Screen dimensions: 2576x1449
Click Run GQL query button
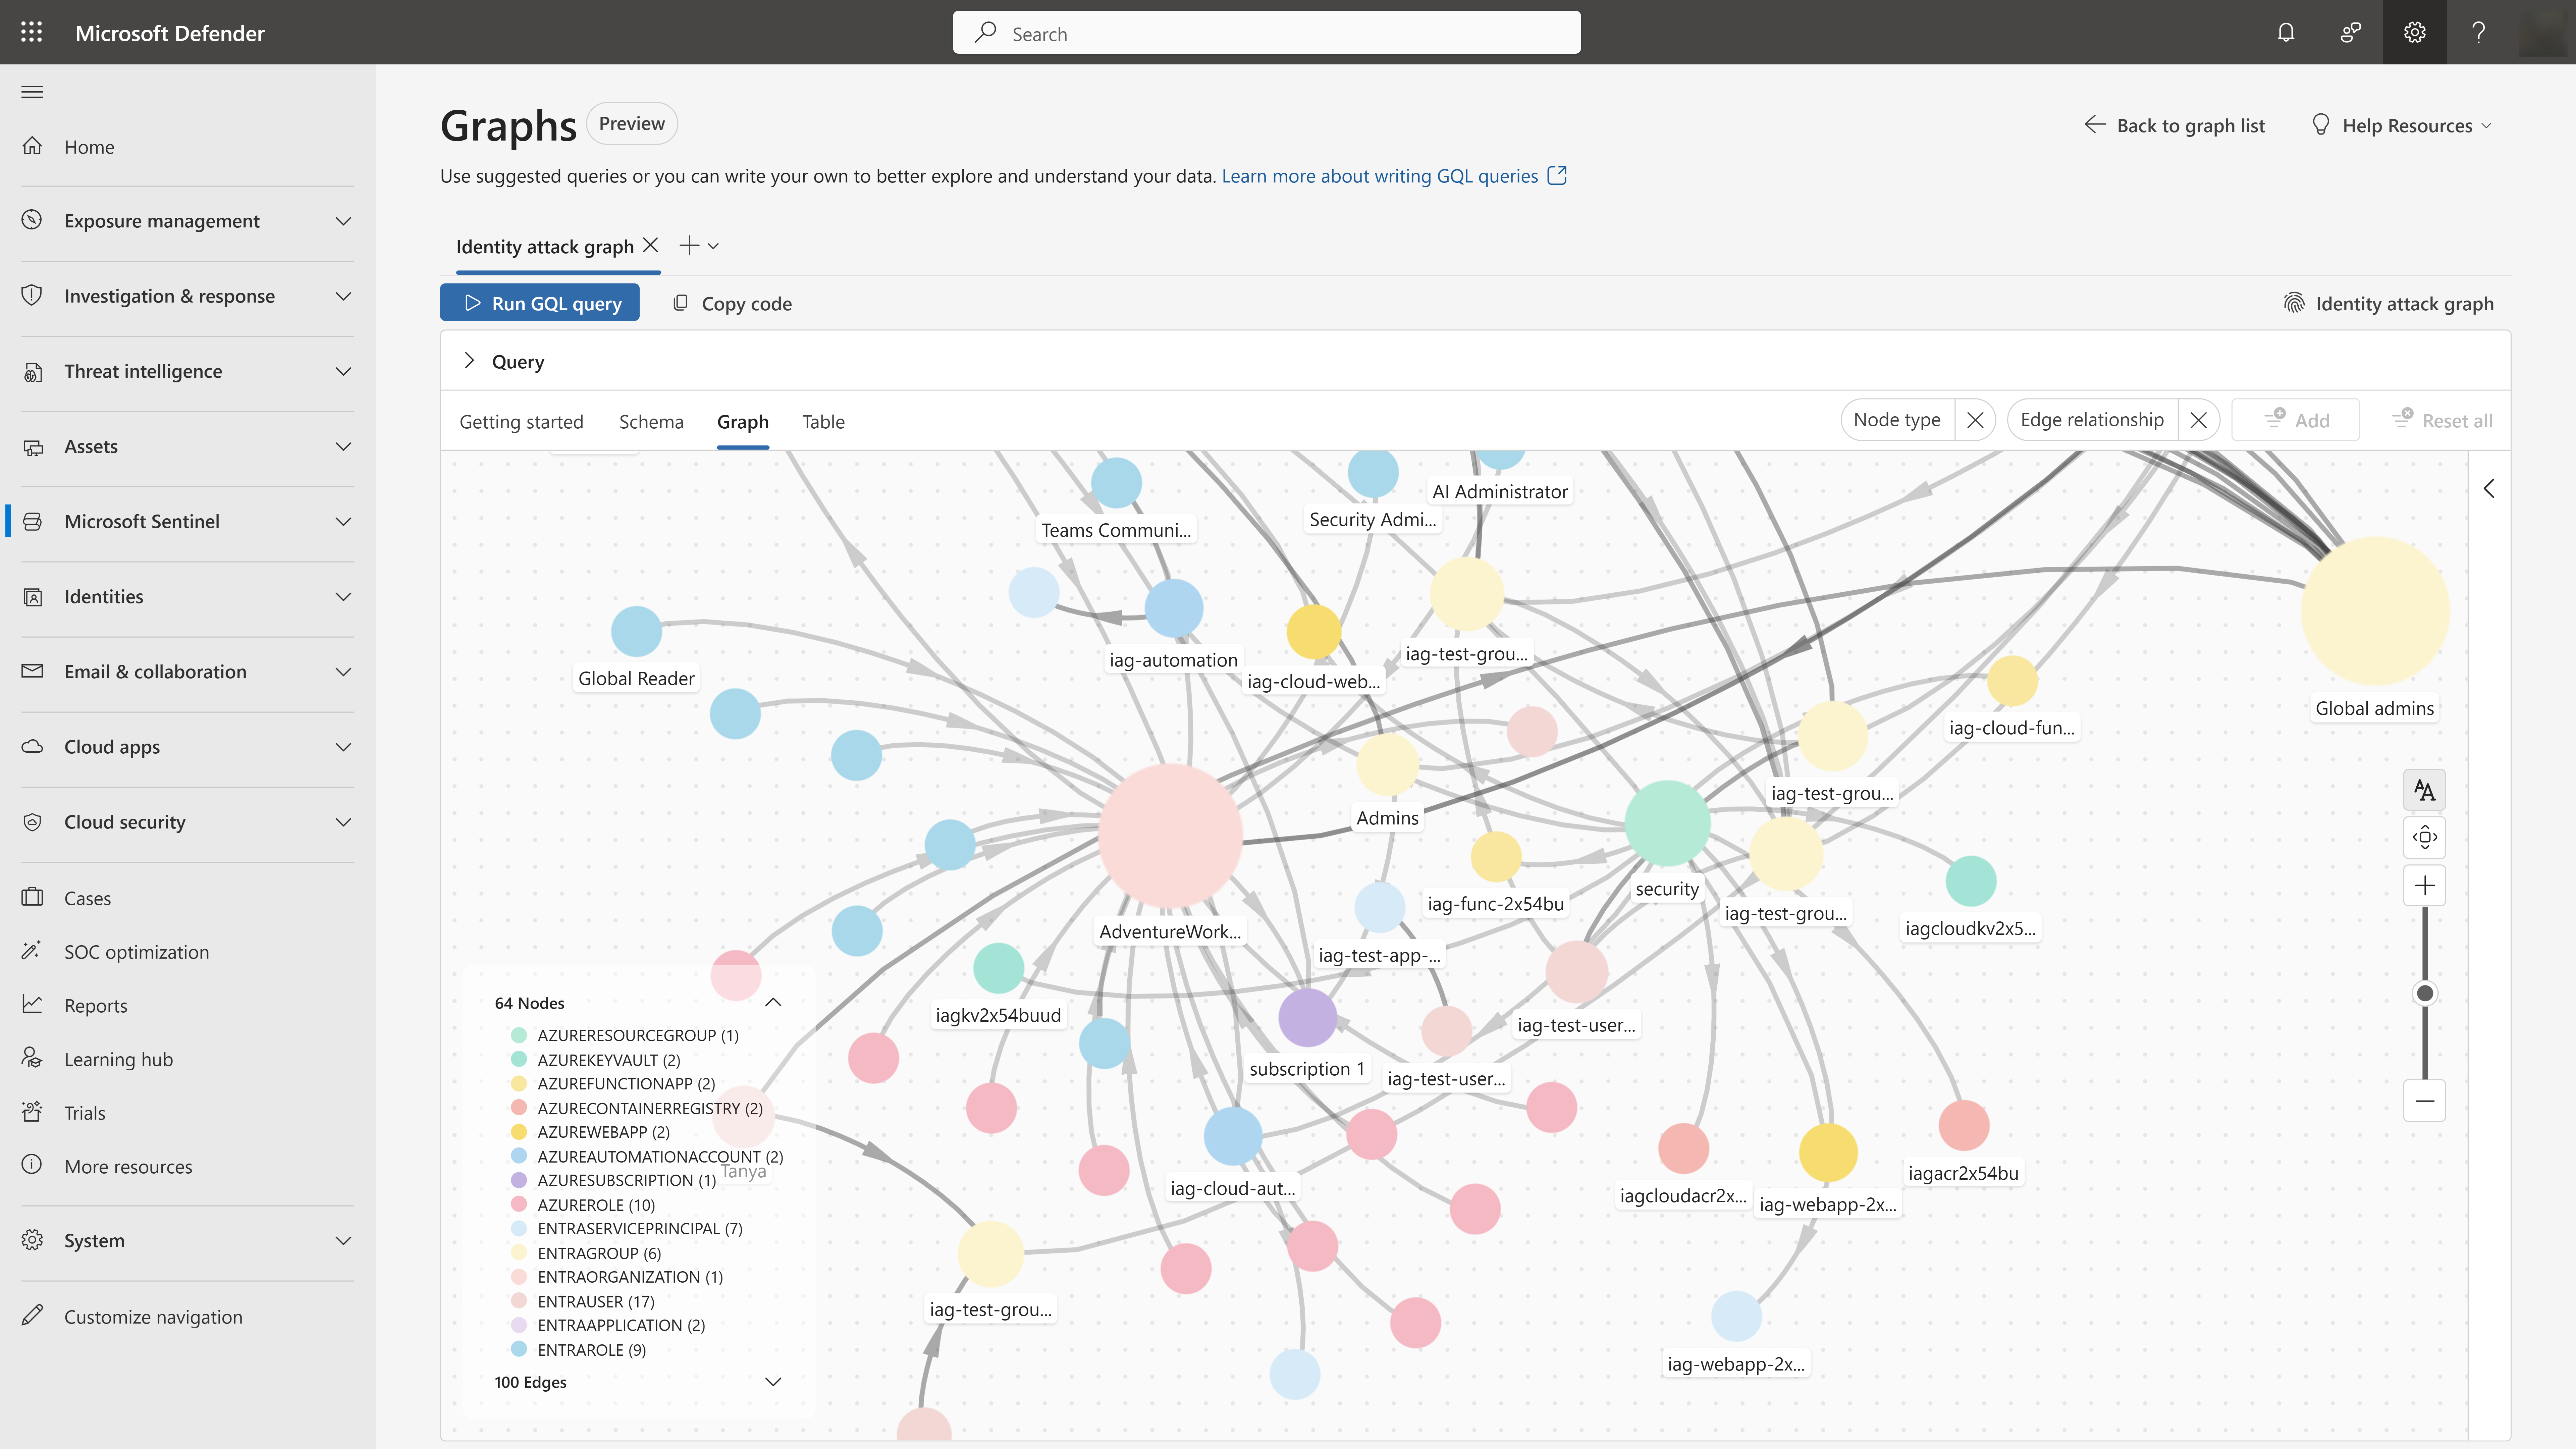coord(540,303)
